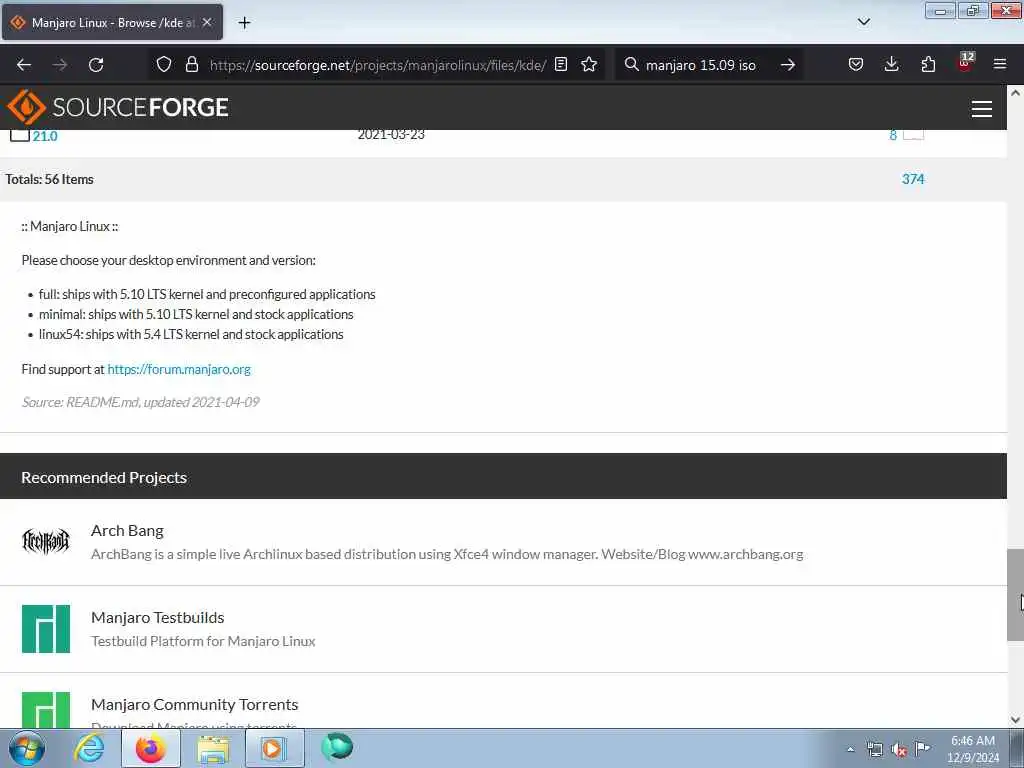The image size is (1024, 768).
Task: Open the extensions puzzle icon
Action: coord(928,64)
